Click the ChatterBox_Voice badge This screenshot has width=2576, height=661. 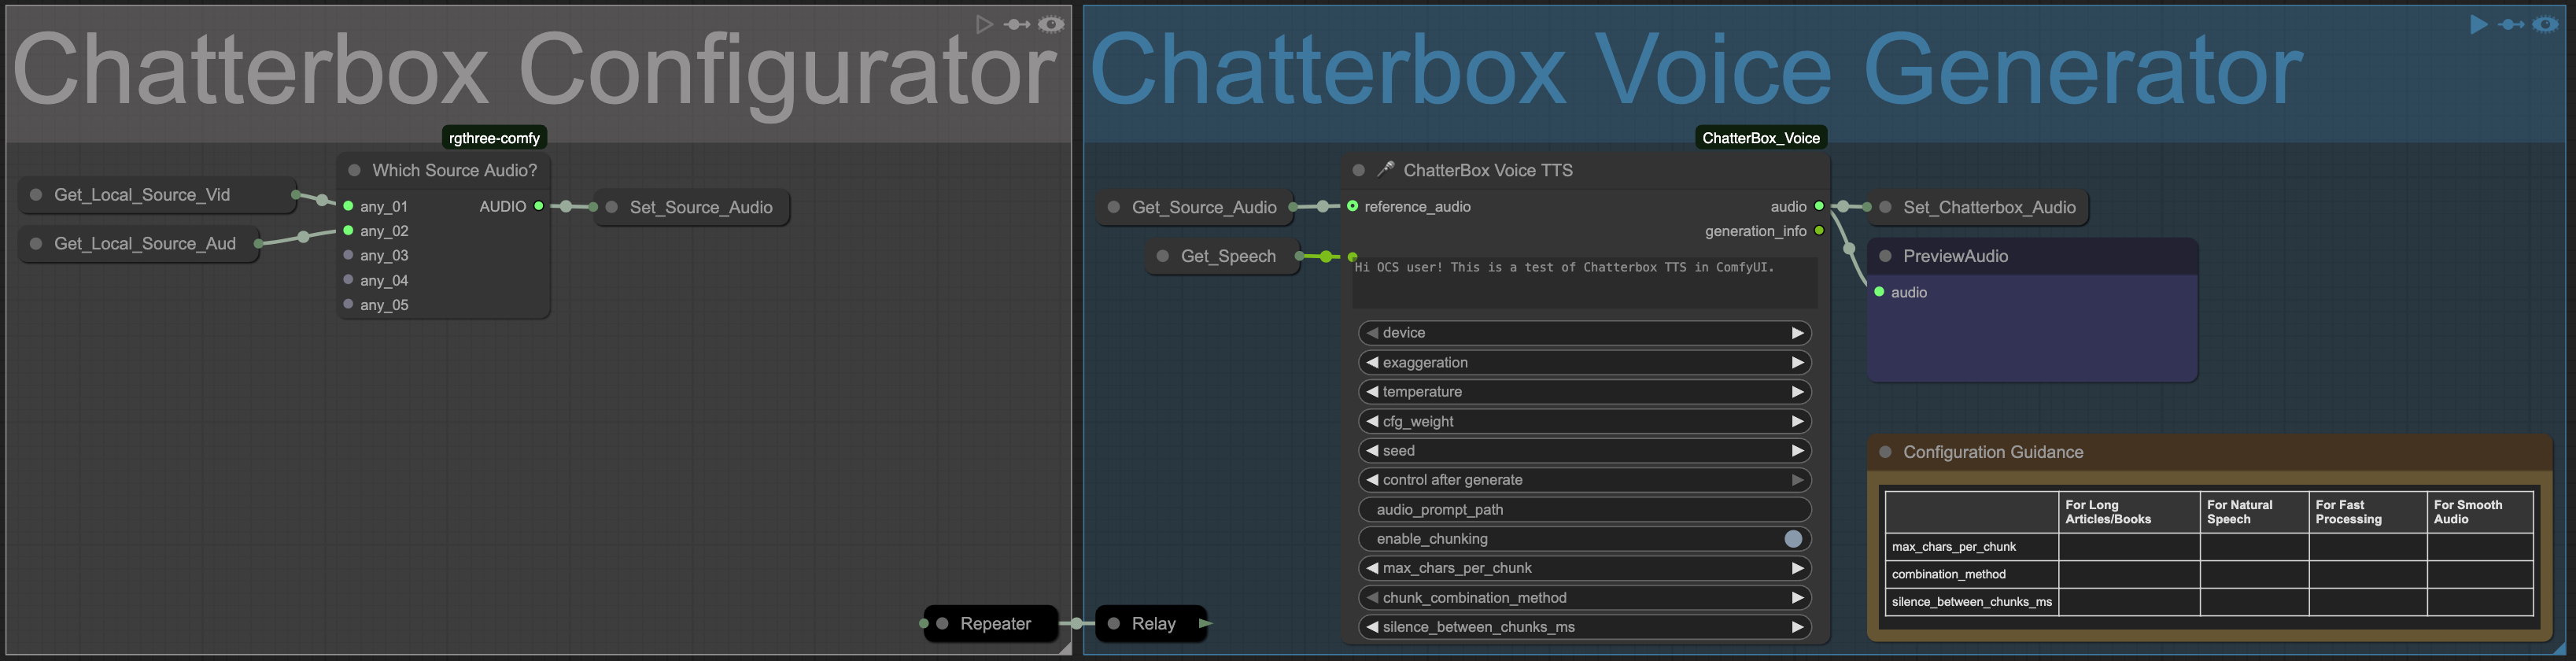[x=1761, y=138]
